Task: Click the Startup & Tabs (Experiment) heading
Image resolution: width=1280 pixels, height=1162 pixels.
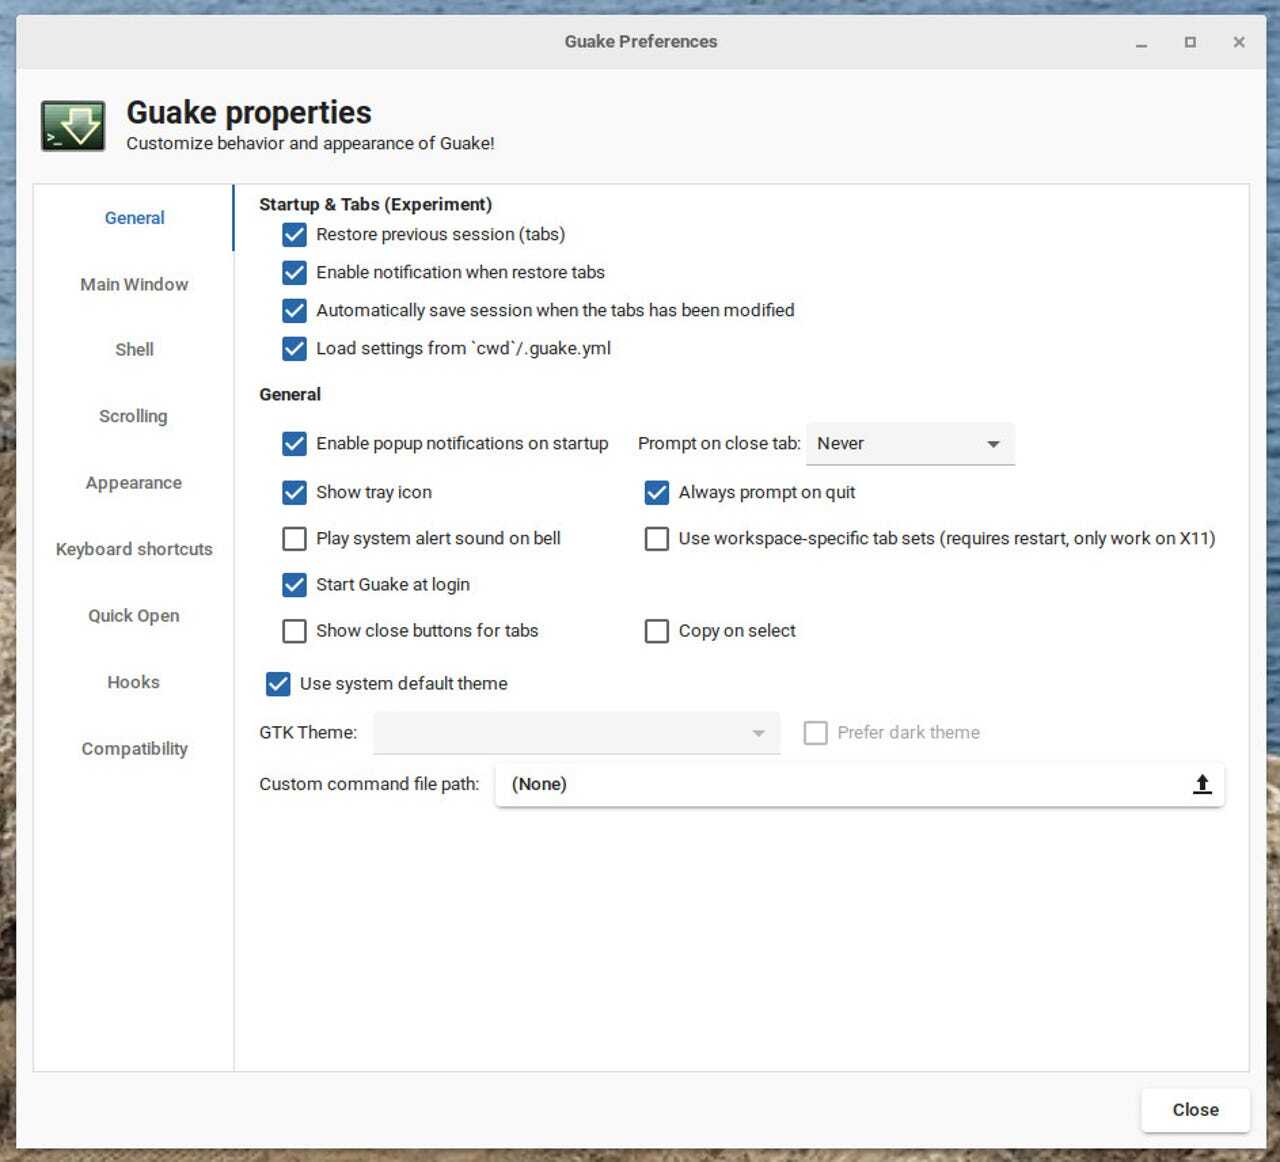Action: tap(376, 205)
